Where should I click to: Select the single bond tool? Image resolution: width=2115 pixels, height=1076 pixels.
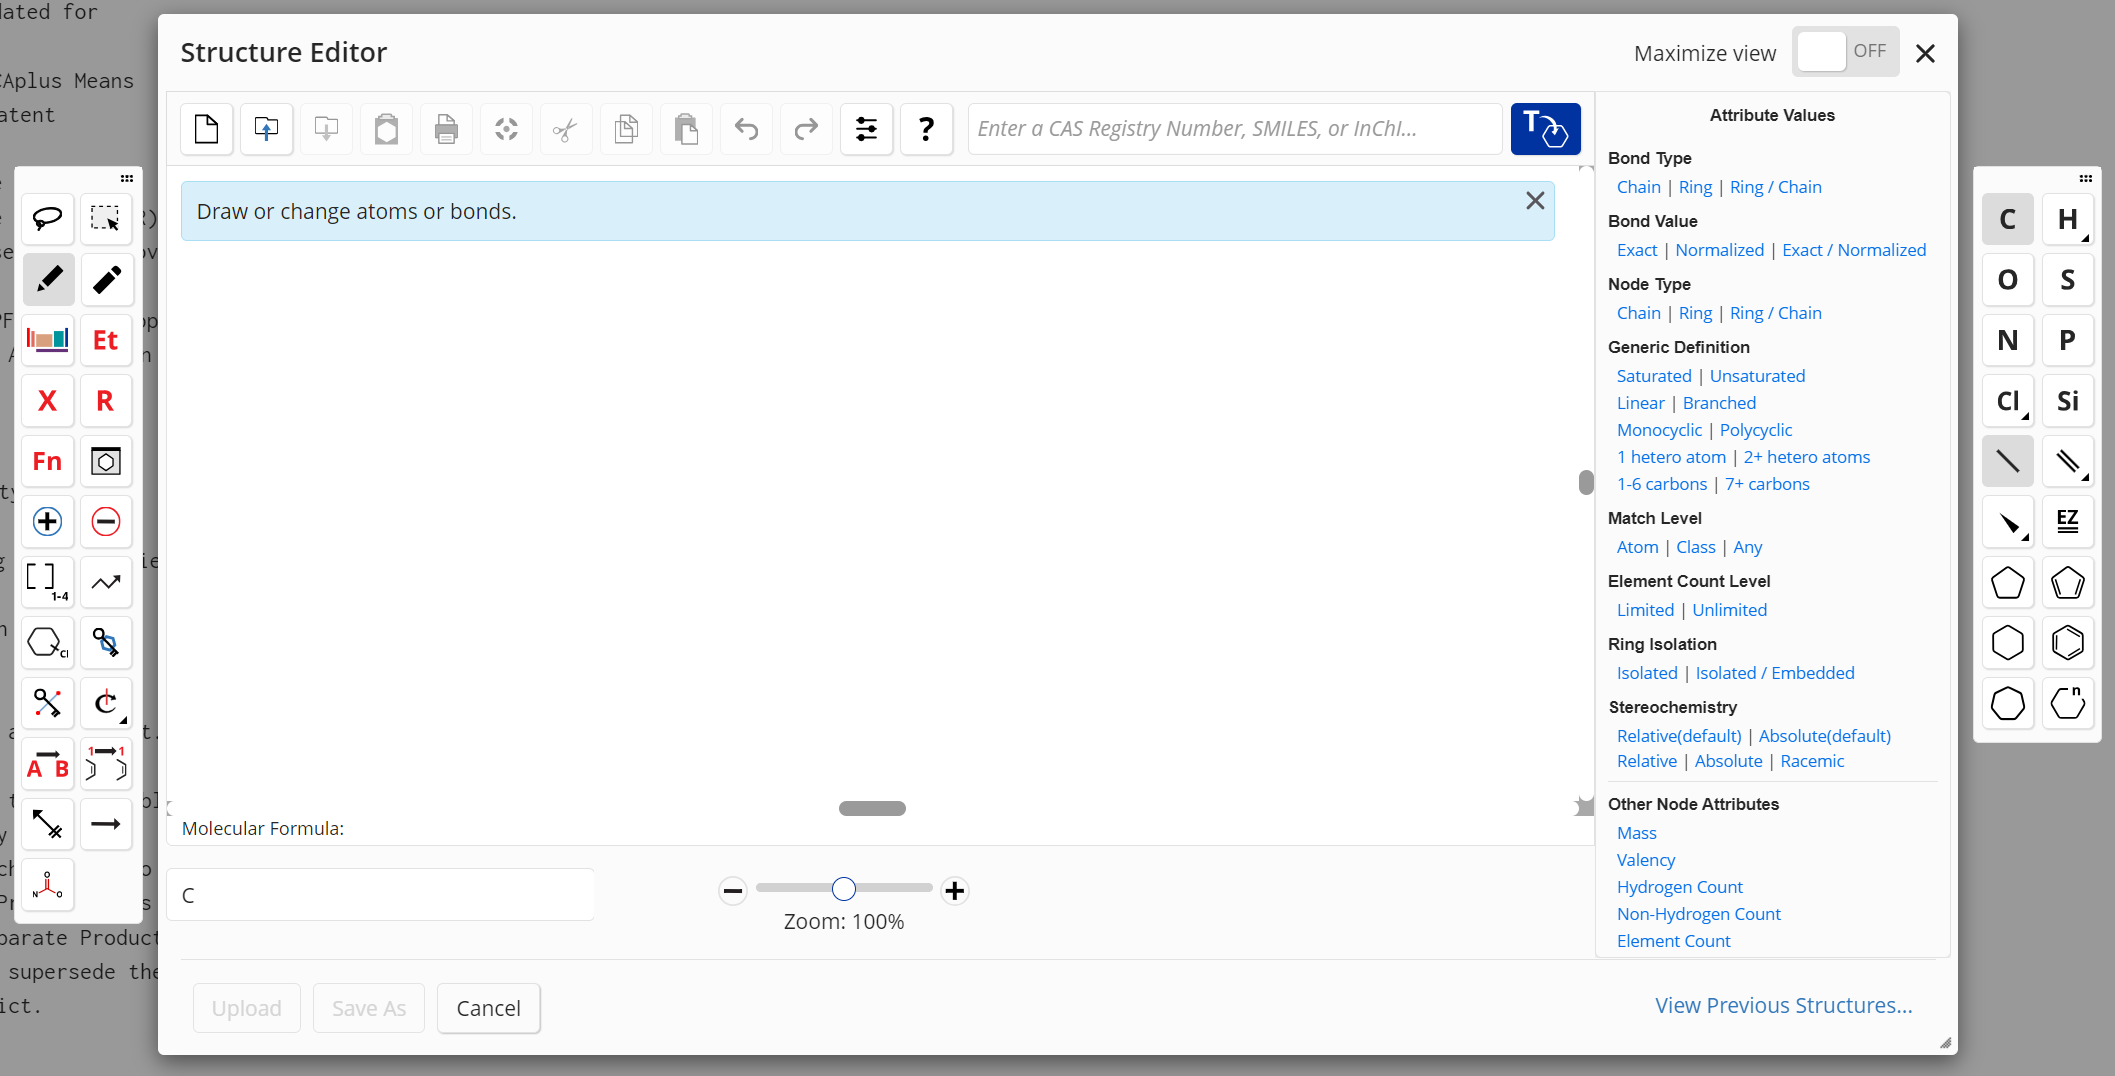[x=2008, y=461]
